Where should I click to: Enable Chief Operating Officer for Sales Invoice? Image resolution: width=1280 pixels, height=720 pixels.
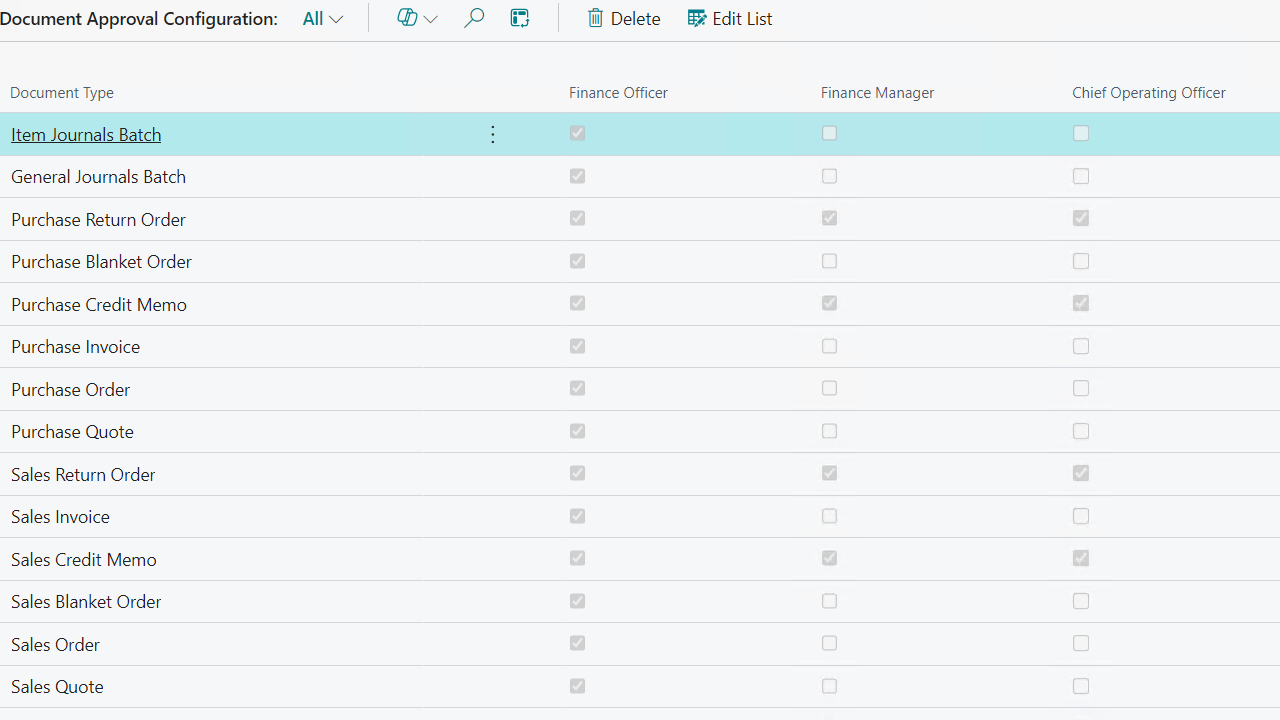pyautogui.click(x=1081, y=516)
